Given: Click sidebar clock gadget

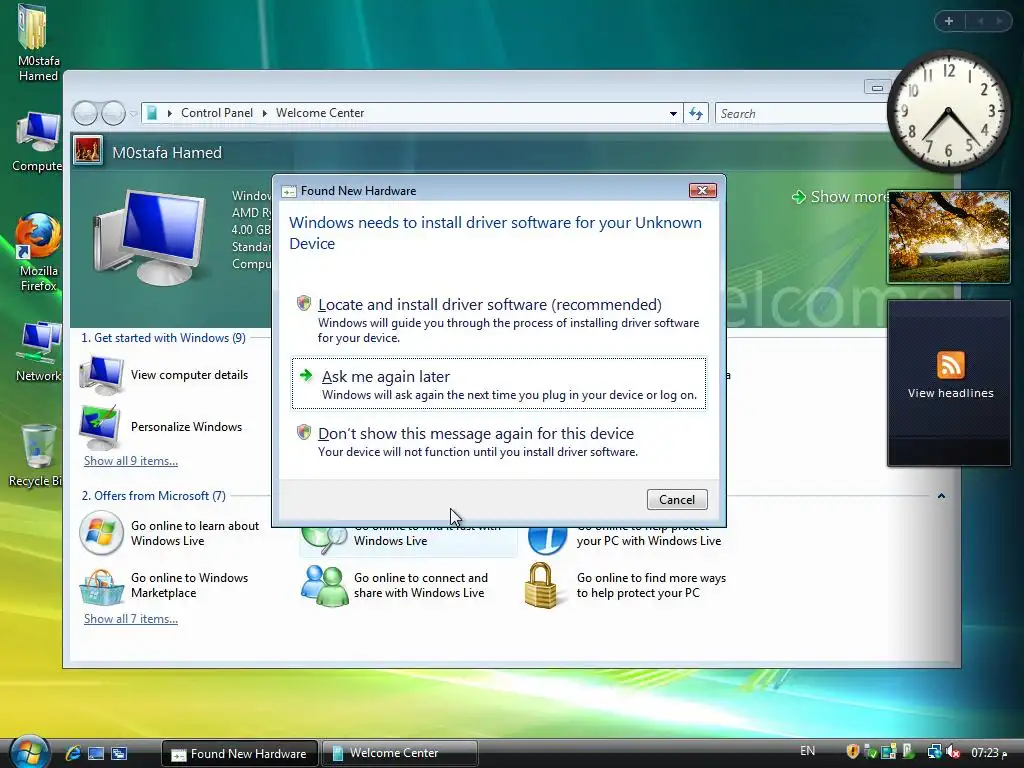Looking at the screenshot, I should pos(948,112).
